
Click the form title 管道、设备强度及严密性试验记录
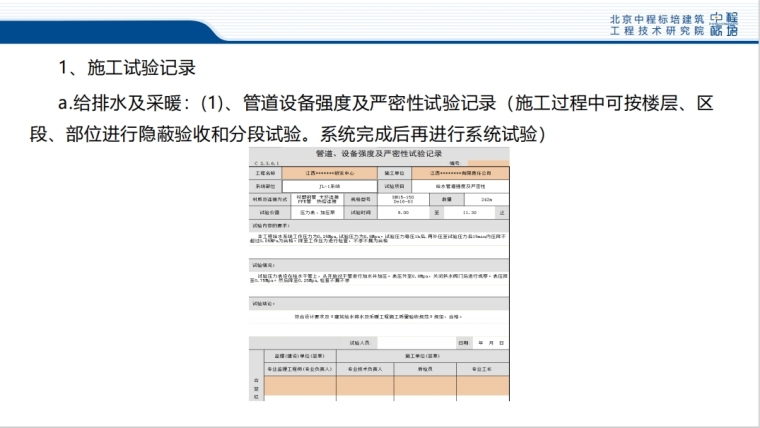coord(379,155)
